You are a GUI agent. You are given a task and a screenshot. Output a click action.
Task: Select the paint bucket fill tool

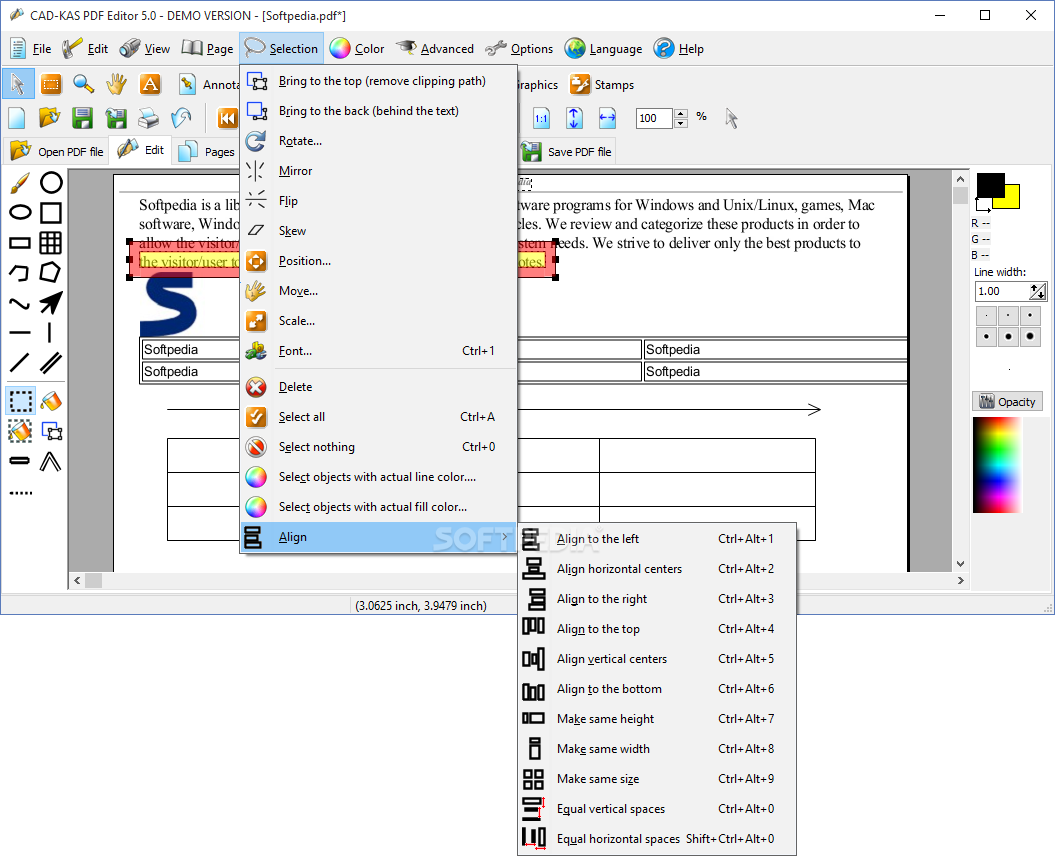pyautogui.click(x=51, y=400)
